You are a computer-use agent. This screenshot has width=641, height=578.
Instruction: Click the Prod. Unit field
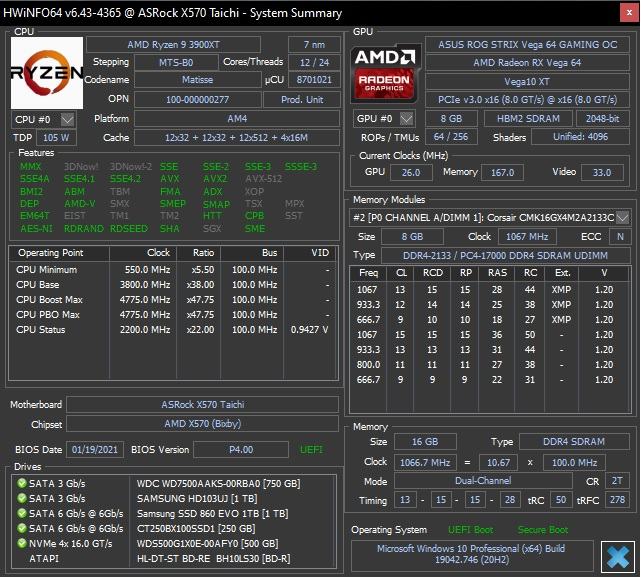(302, 99)
